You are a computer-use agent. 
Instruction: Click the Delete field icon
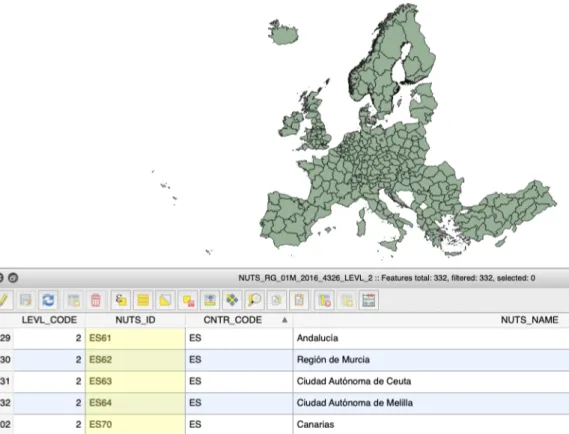click(x=324, y=300)
